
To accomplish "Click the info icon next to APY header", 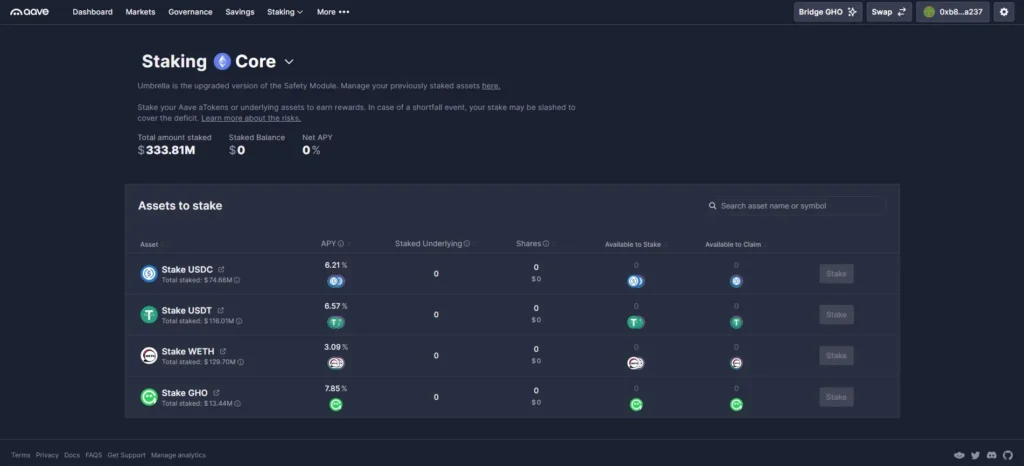I will click(341, 243).
